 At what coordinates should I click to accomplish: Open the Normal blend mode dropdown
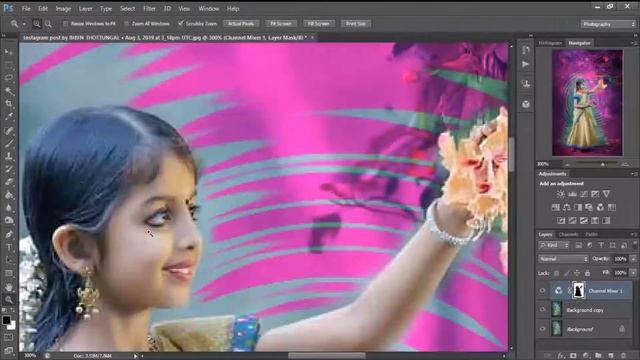(563, 259)
